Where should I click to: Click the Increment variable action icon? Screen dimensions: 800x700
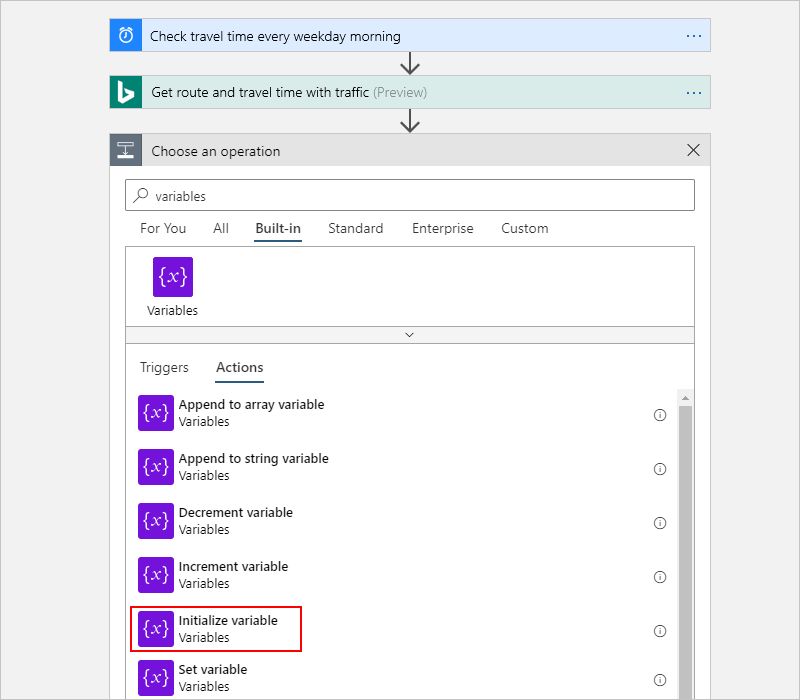(x=155, y=574)
